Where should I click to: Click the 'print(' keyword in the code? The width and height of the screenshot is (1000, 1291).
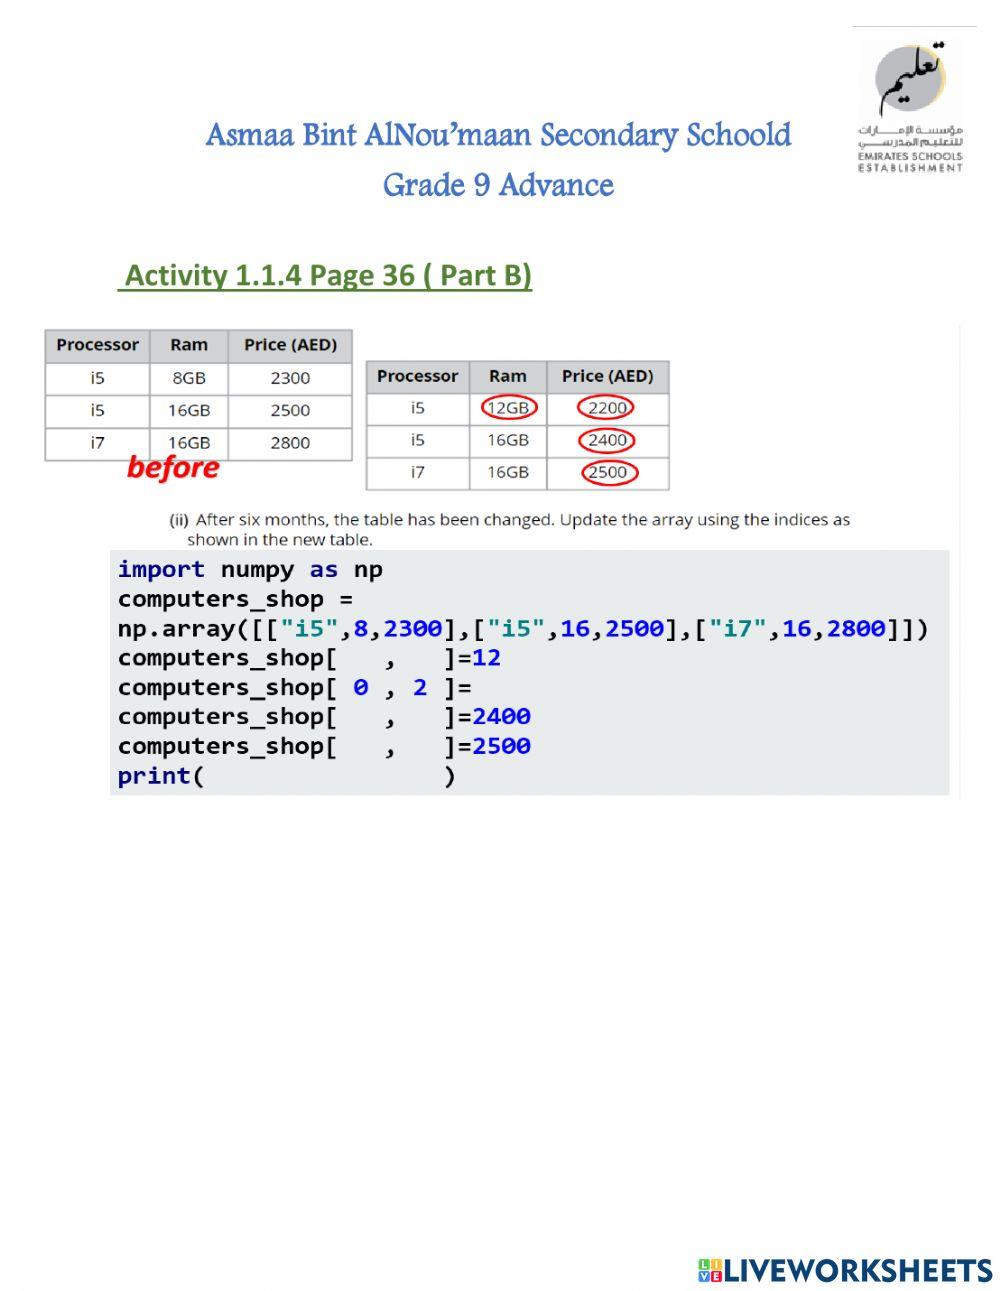(x=161, y=776)
